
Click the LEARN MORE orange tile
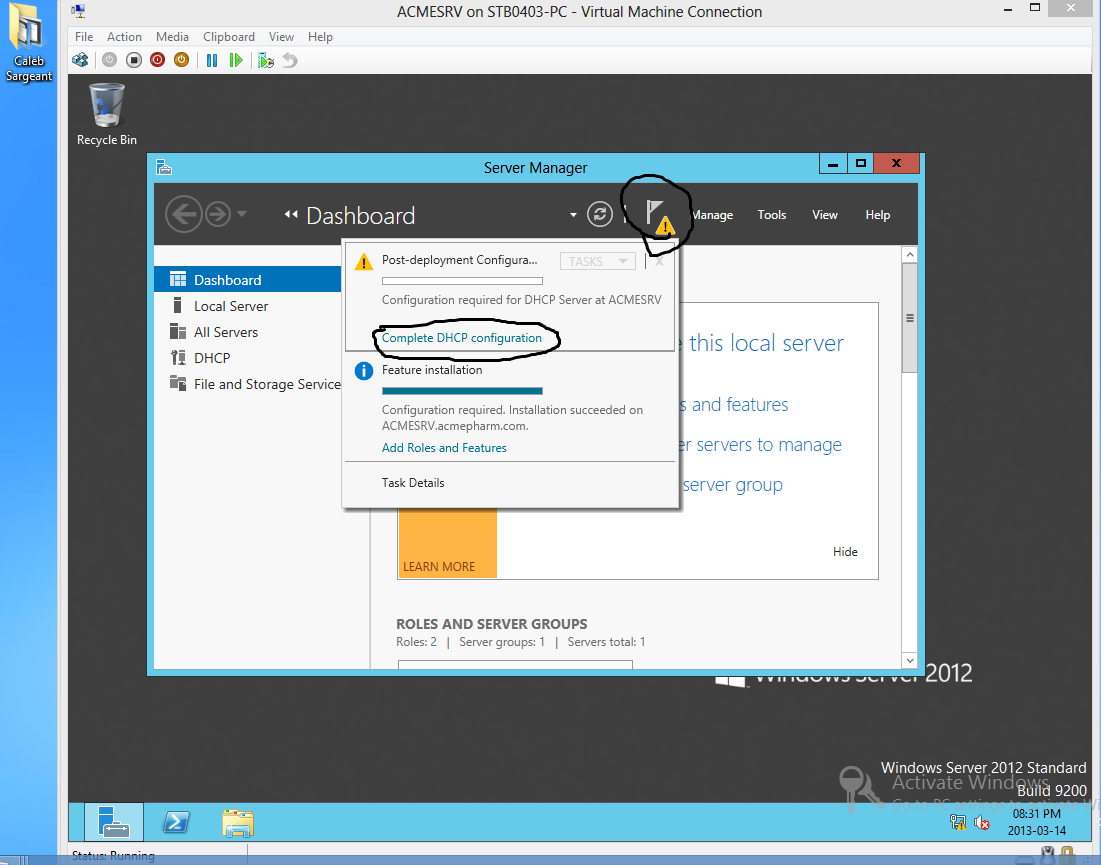(447, 543)
